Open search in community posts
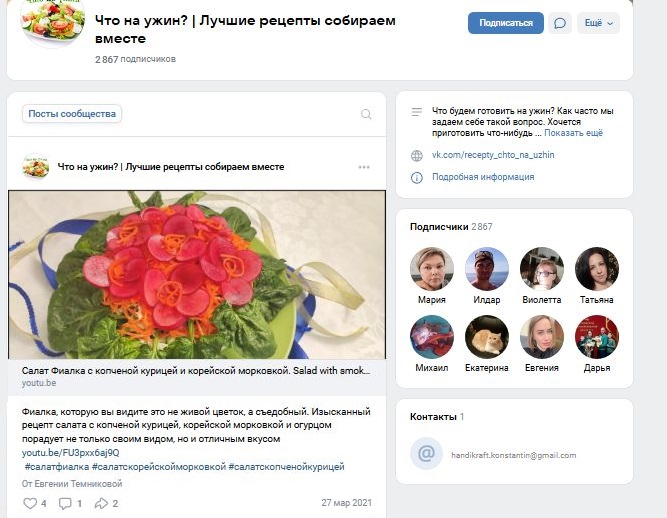The width and height of the screenshot is (667, 518). point(366,114)
